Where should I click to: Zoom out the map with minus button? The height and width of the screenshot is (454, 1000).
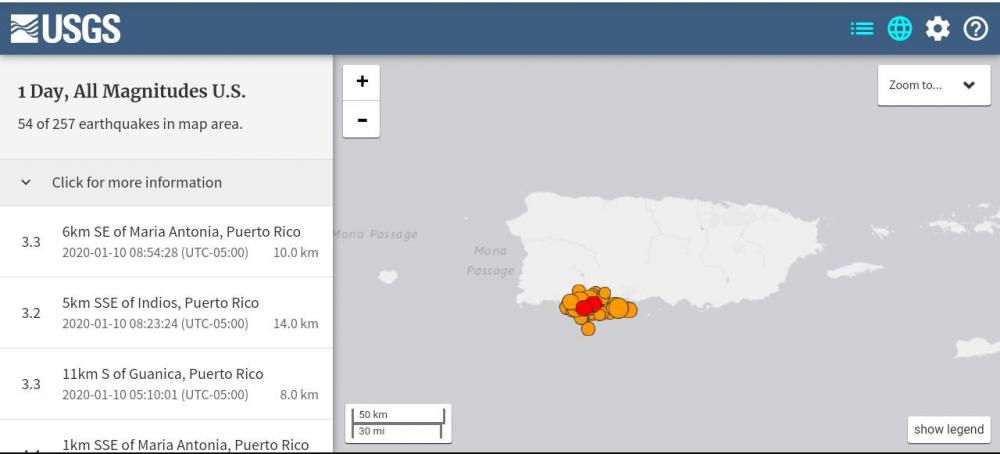coord(361,120)
